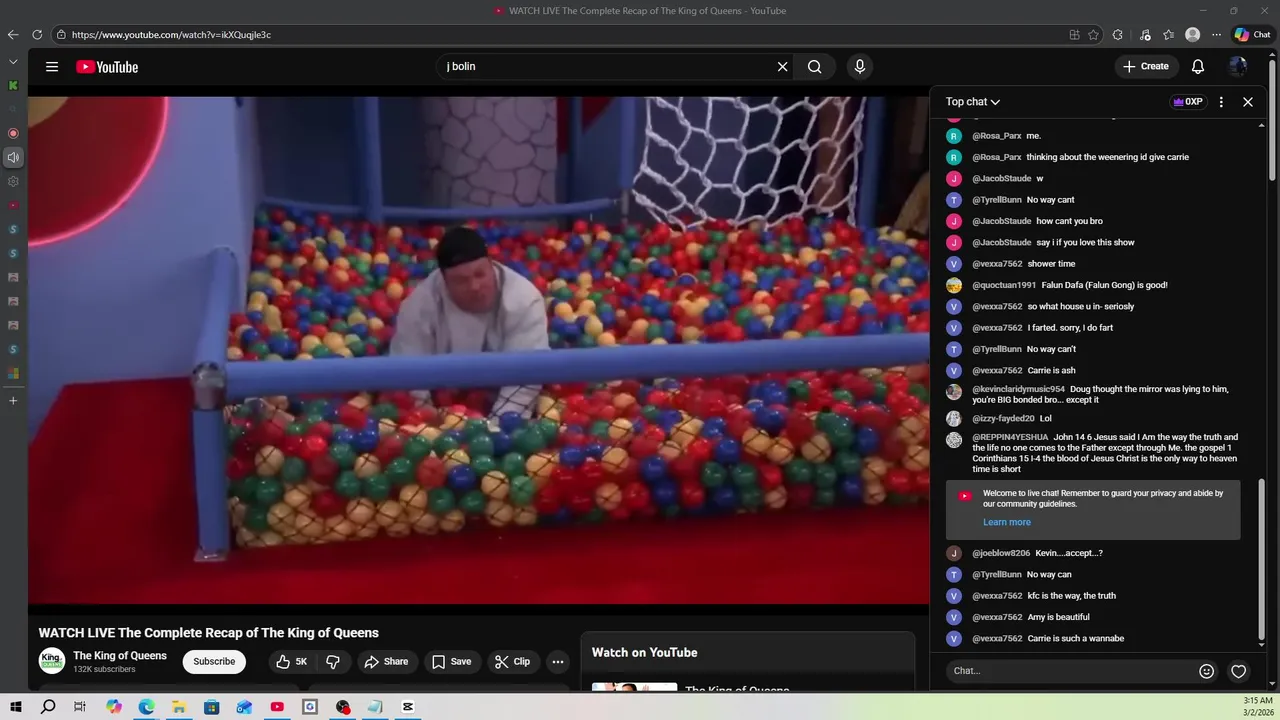Click @kevinclaridymusic954 username in chat
The image size is (1280, 720).
click(1018, 389)
